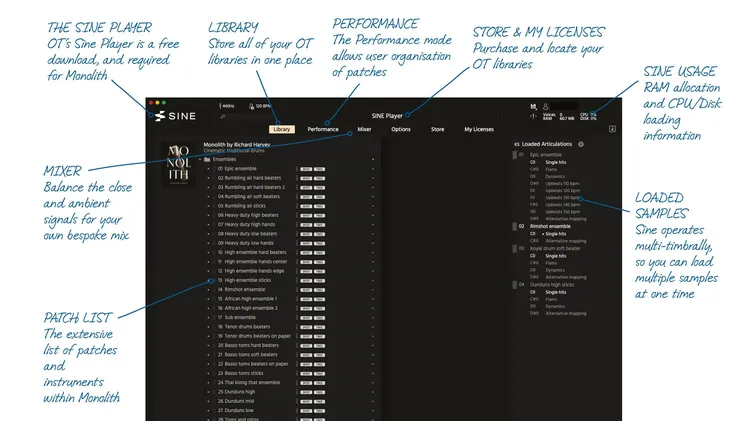Toggle TREE mic on 10 High ensemble hard beaters
Screen dimensions: 750x421
tap(319, 253)
